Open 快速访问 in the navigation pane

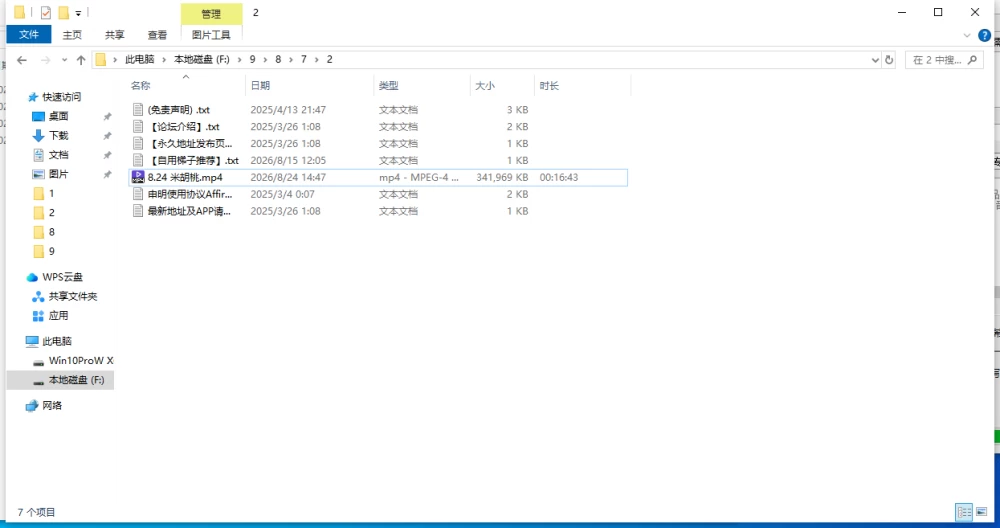coord(61,97)
